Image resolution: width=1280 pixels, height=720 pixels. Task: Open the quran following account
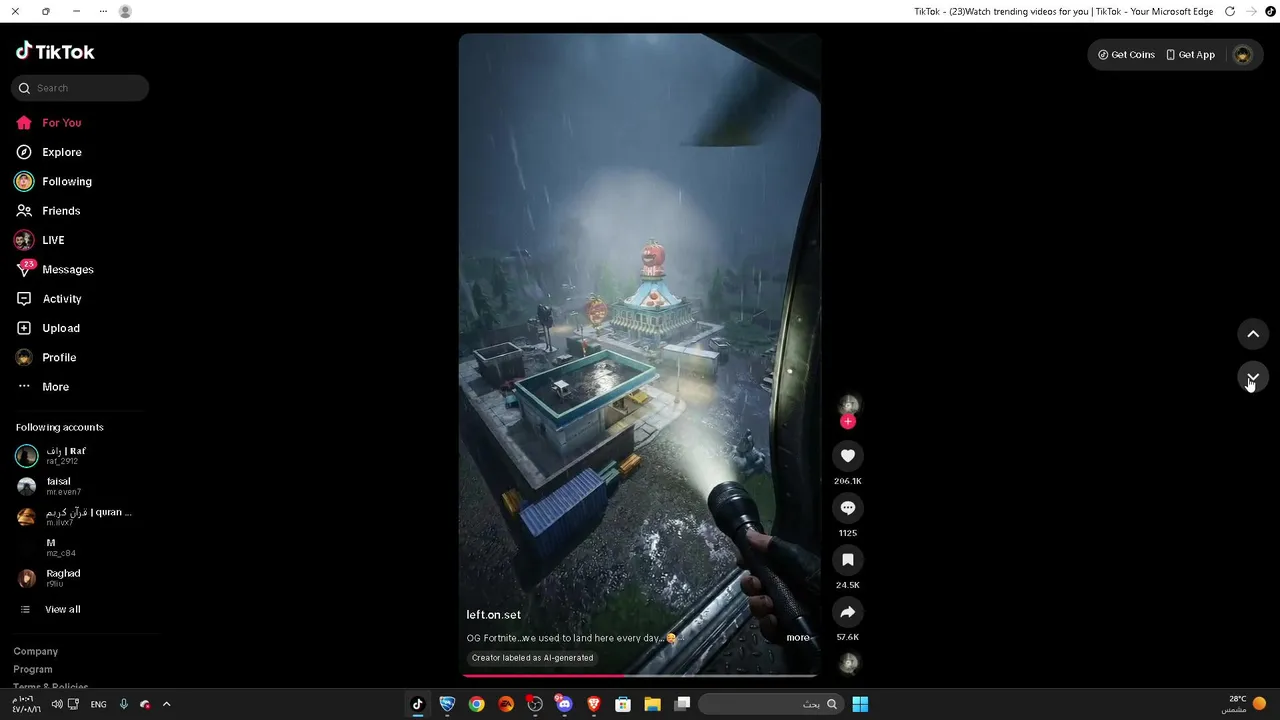[75, 517]
